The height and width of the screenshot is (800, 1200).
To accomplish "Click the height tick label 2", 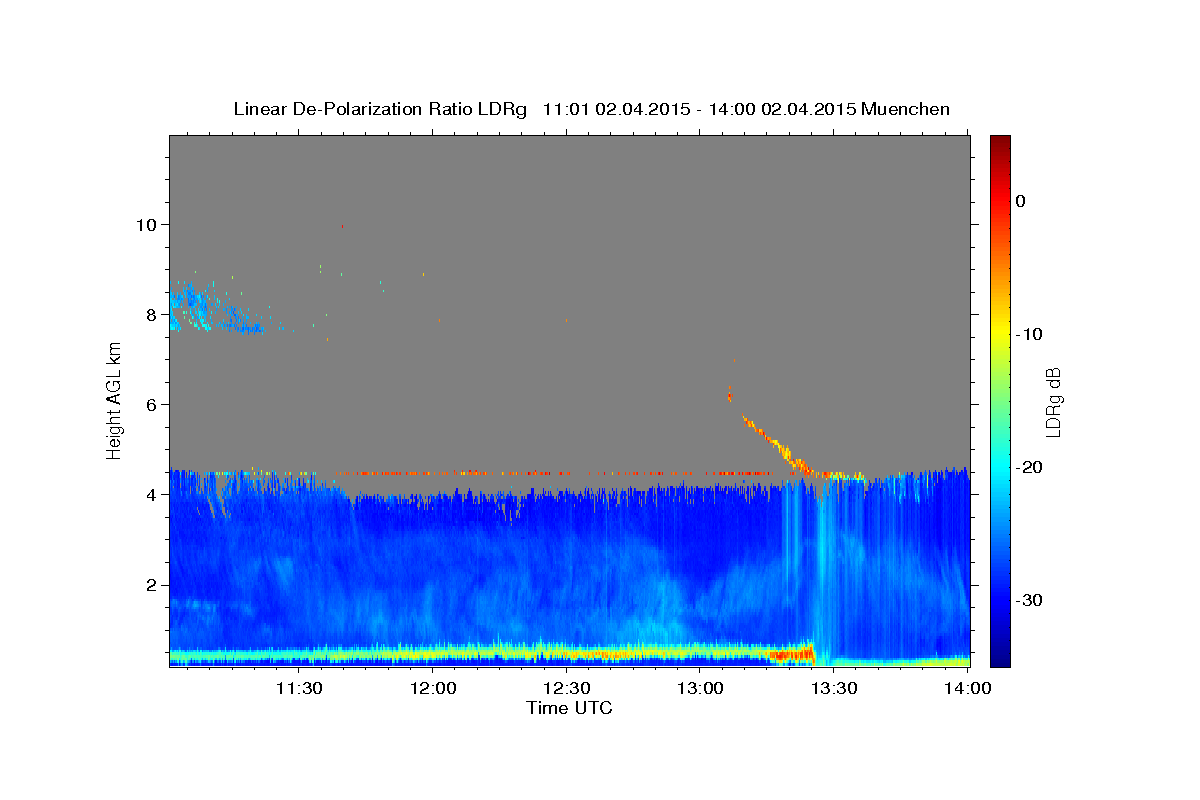I will 153,585.
